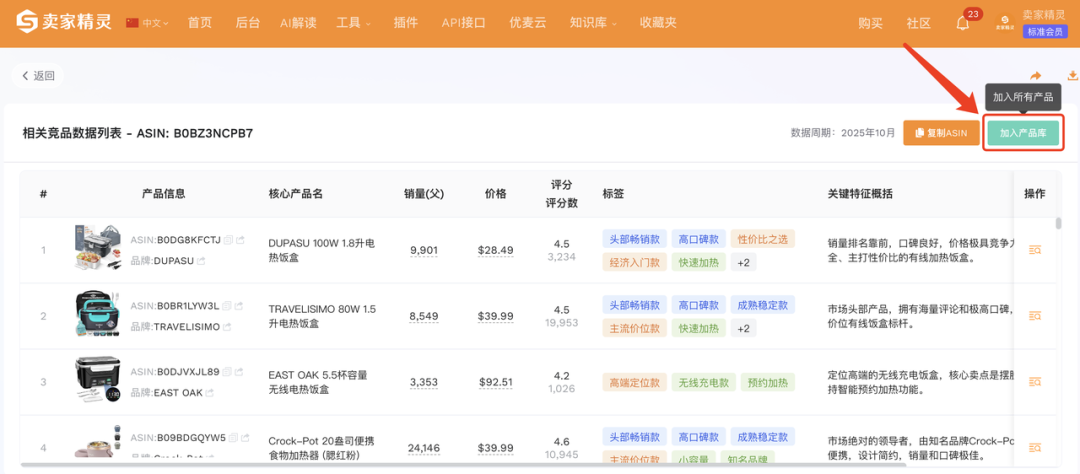Click product name EAST OAK 5.5杯容量无线电热饭盒
Screen dimensions: 1080x474
[x=318, y=382]
